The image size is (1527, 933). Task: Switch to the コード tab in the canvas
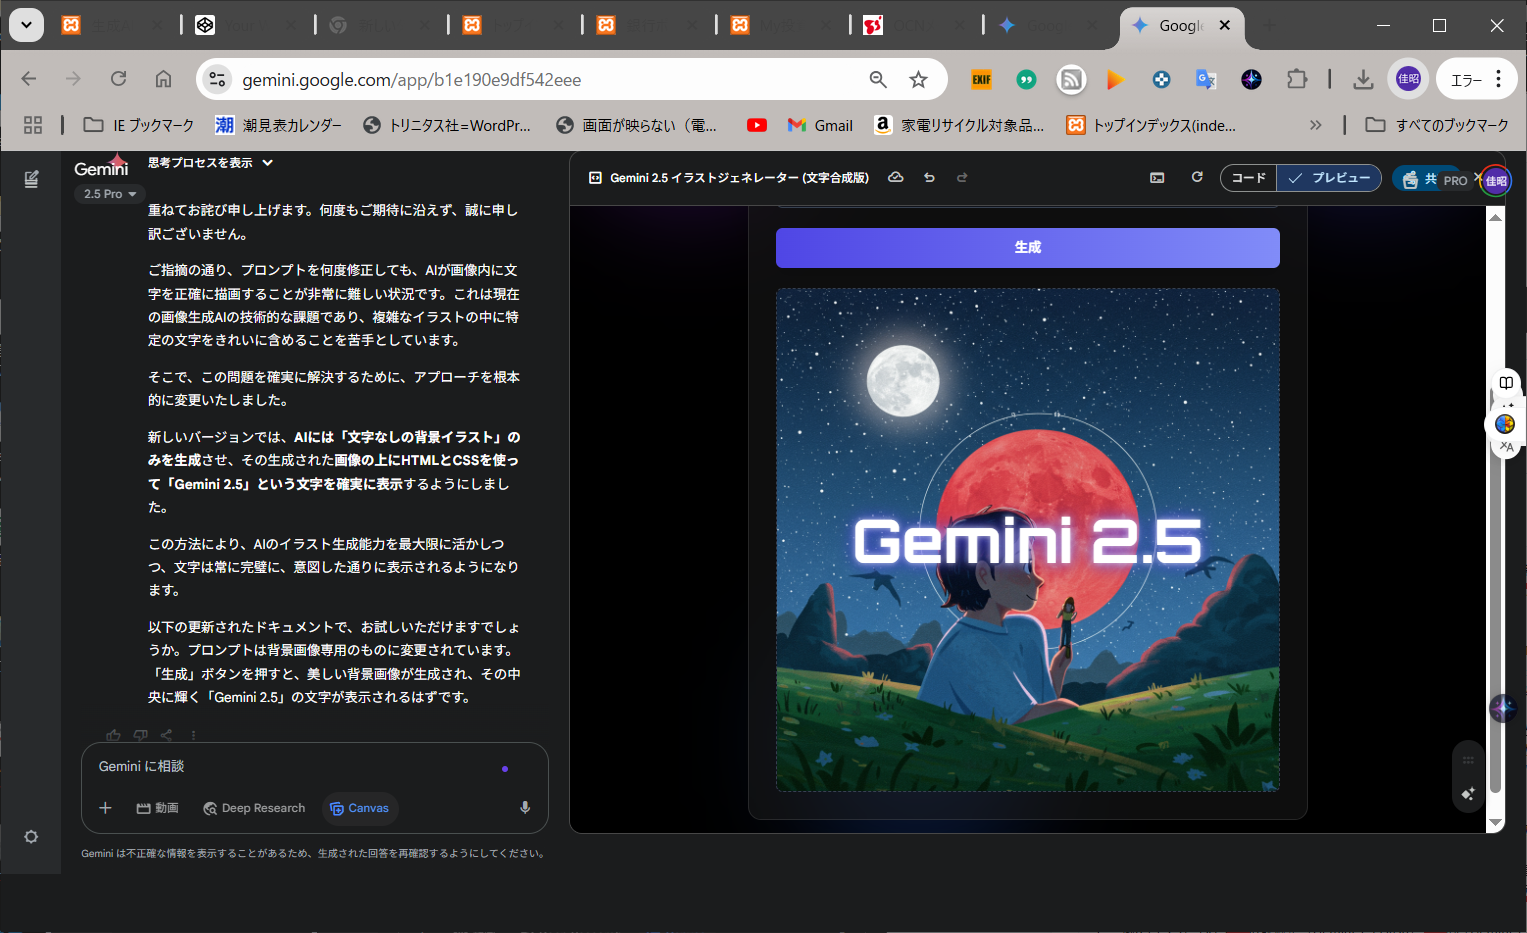[1249, 178]
